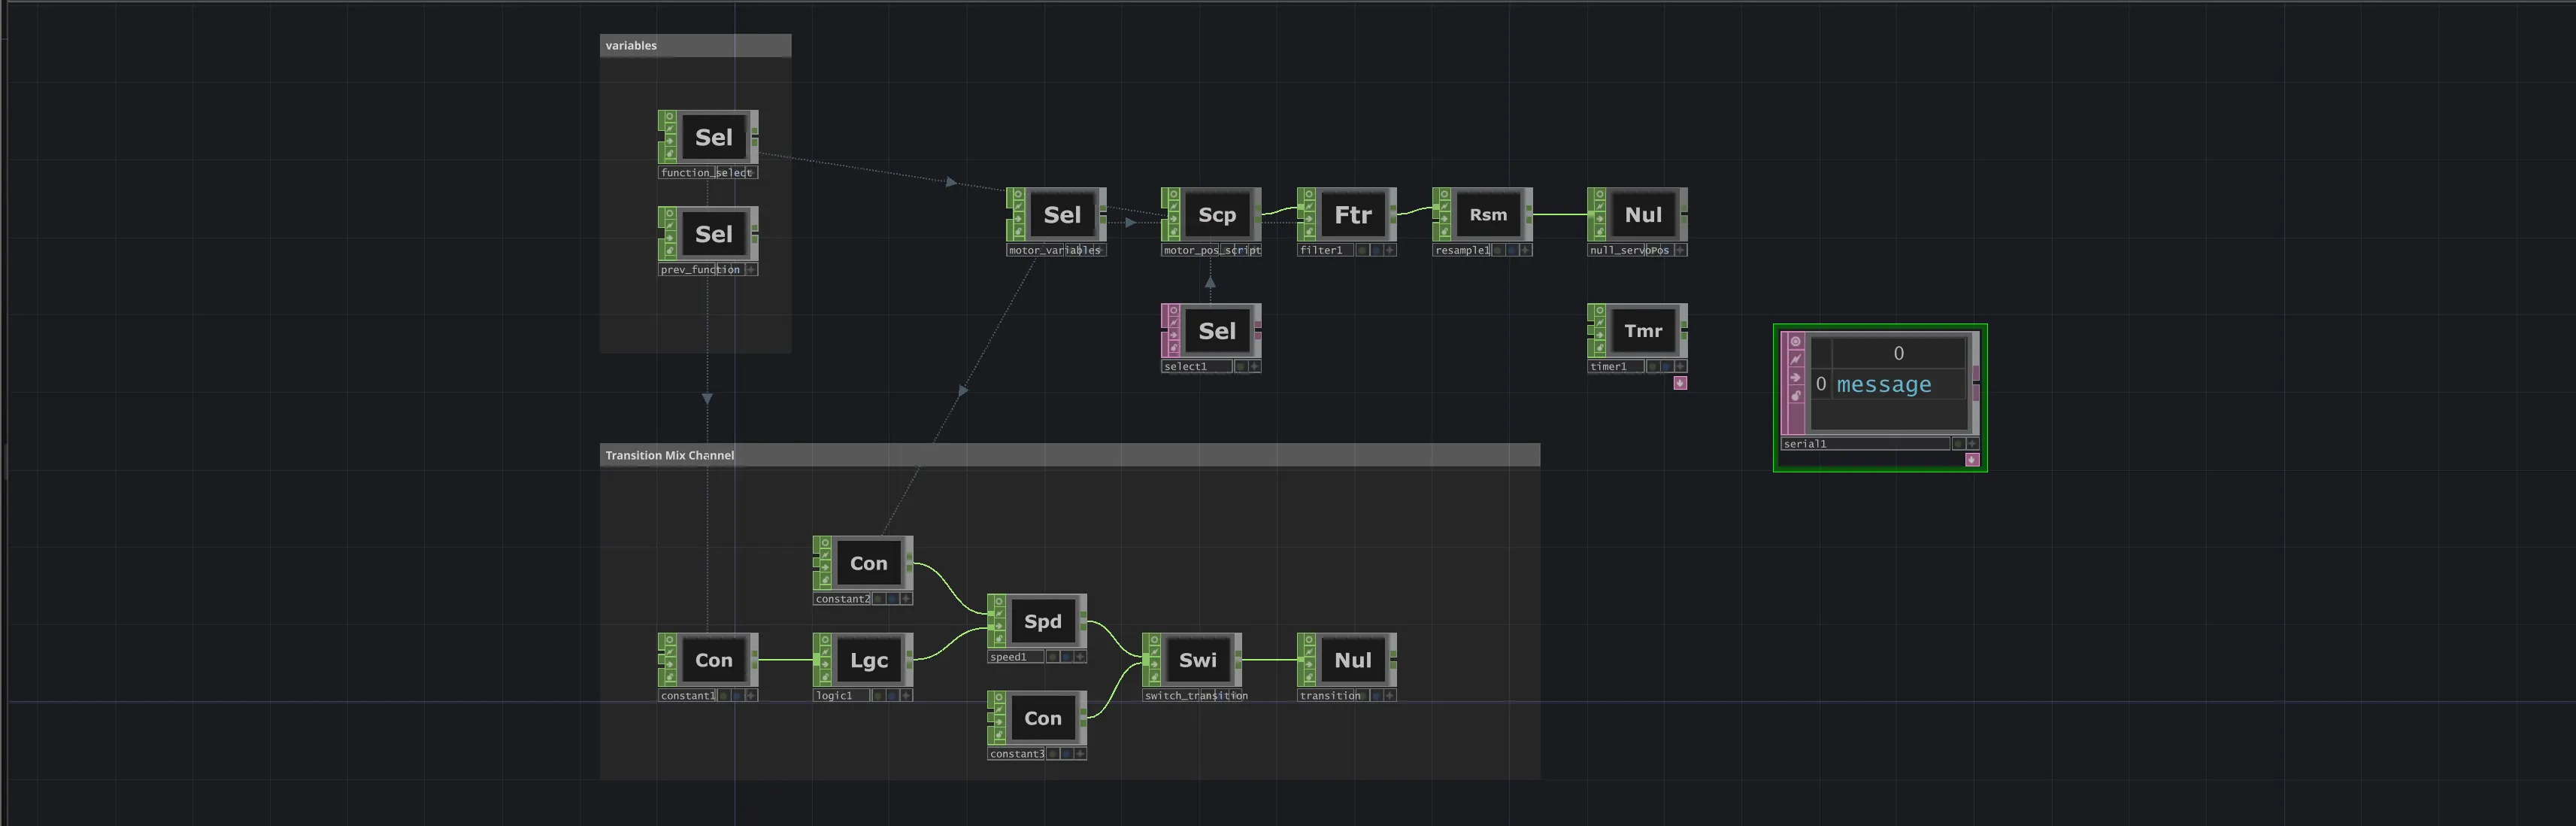This screenshot has height=826, width=2576.
Task: Click lock flag on serial1 node
Action: [1795, 396]
